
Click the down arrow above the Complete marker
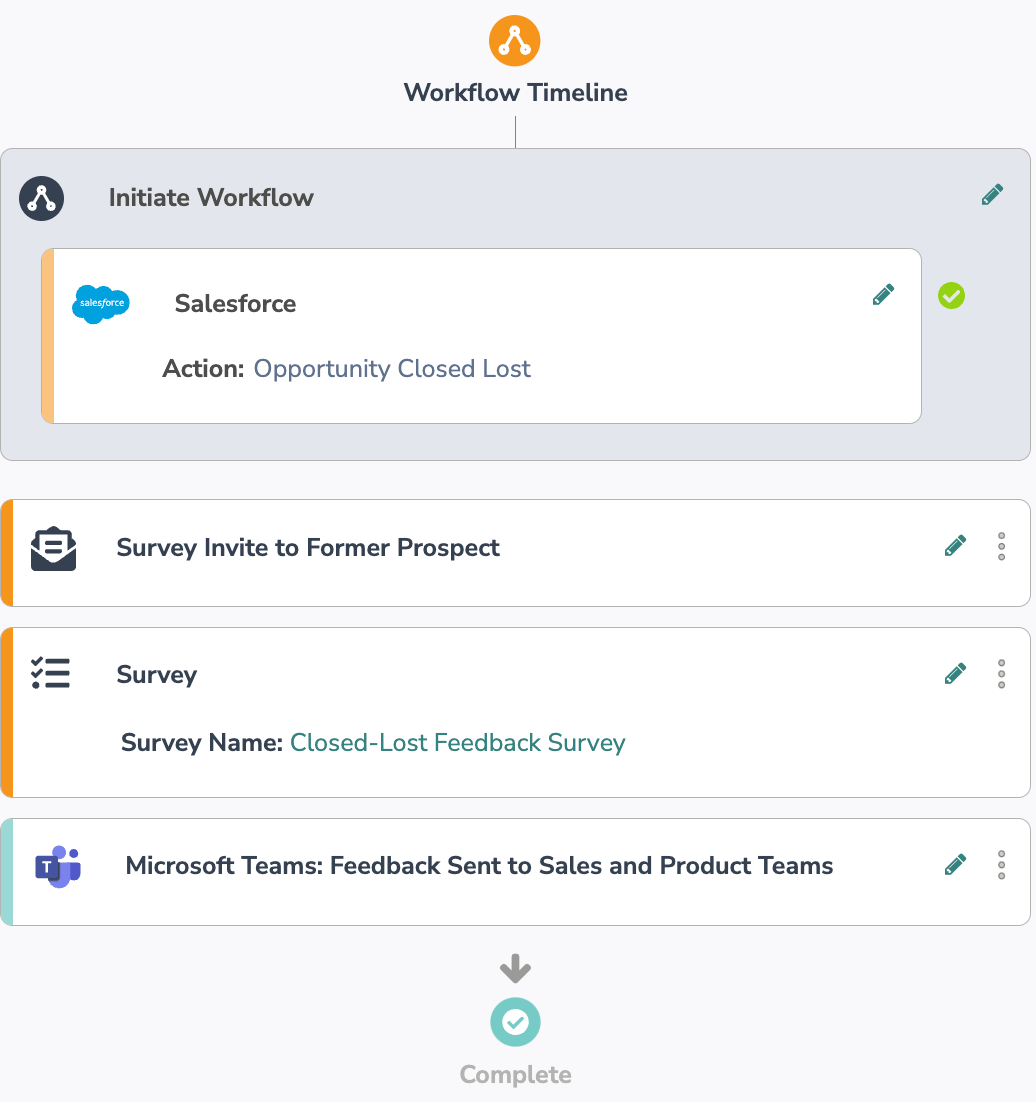[x=515, y=968]
